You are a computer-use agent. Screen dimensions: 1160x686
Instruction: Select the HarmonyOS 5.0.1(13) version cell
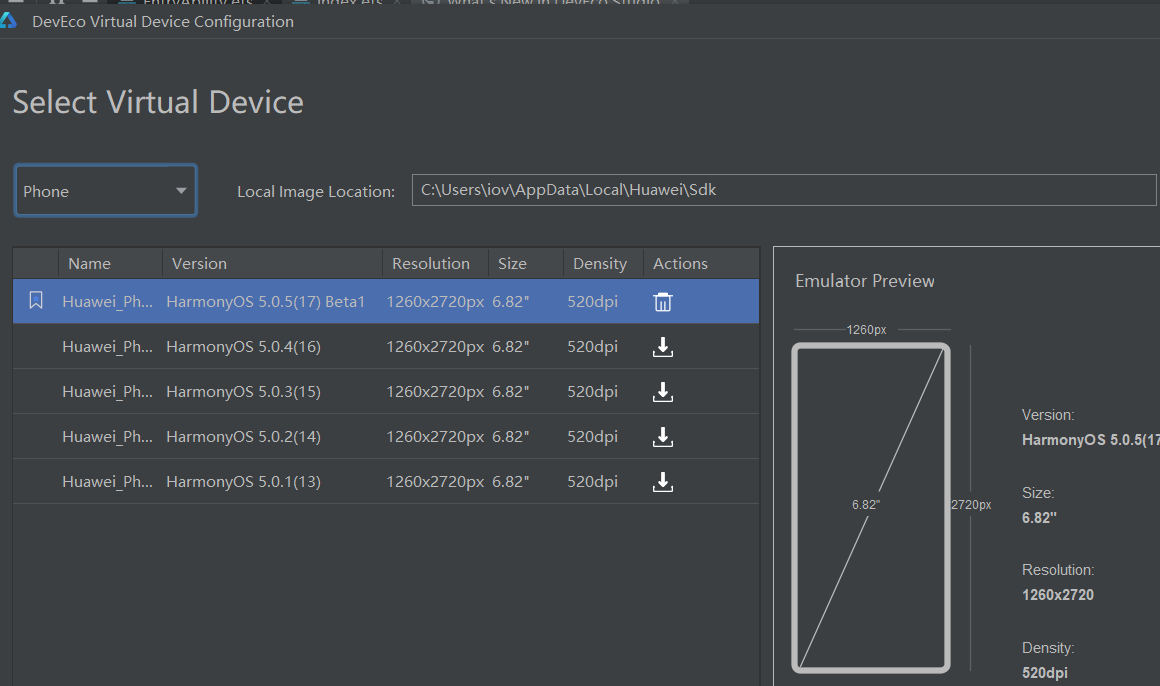coord(243,482)
